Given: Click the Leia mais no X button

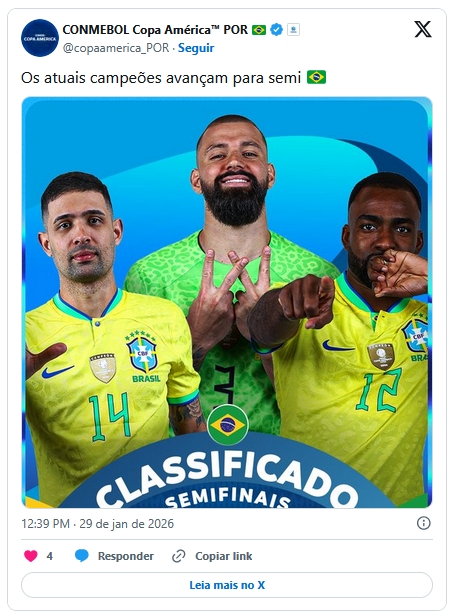Looking at the screenshot, I should tap(227, 585).
